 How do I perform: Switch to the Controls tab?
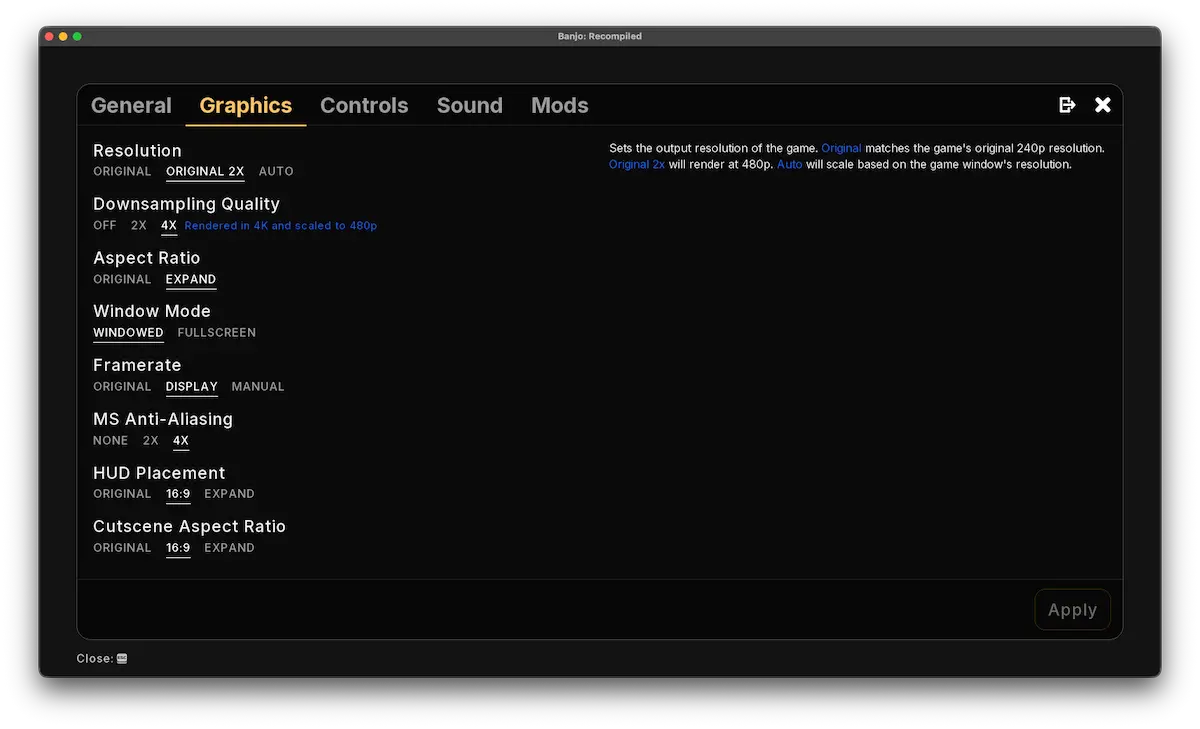point(364,105)
